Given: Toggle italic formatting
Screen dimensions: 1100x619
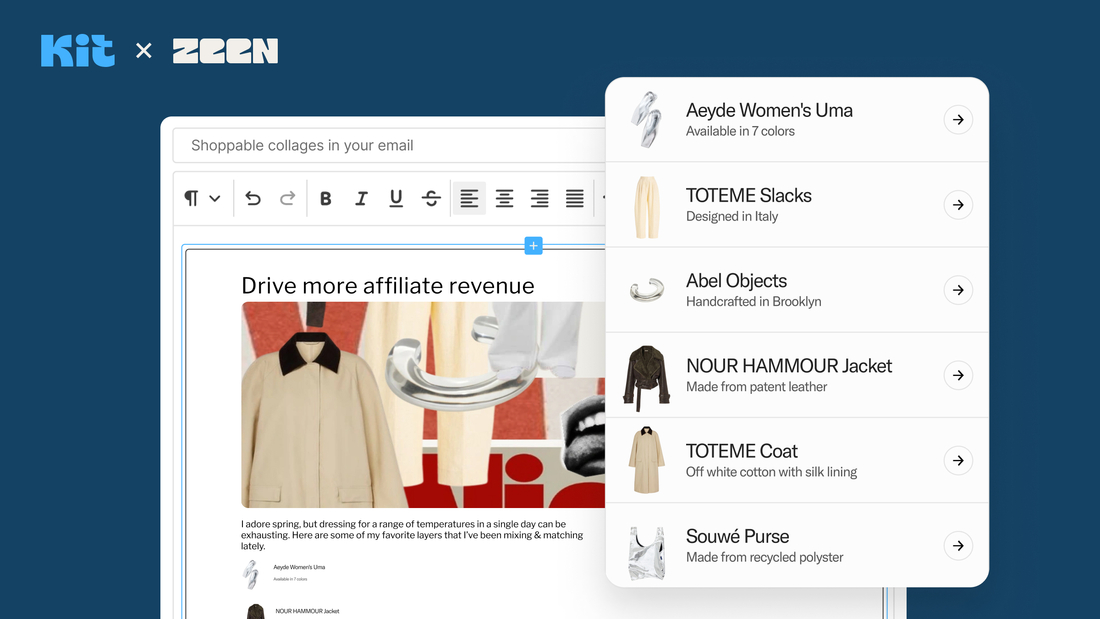Looking at the screenshot, I should [361, 199].
